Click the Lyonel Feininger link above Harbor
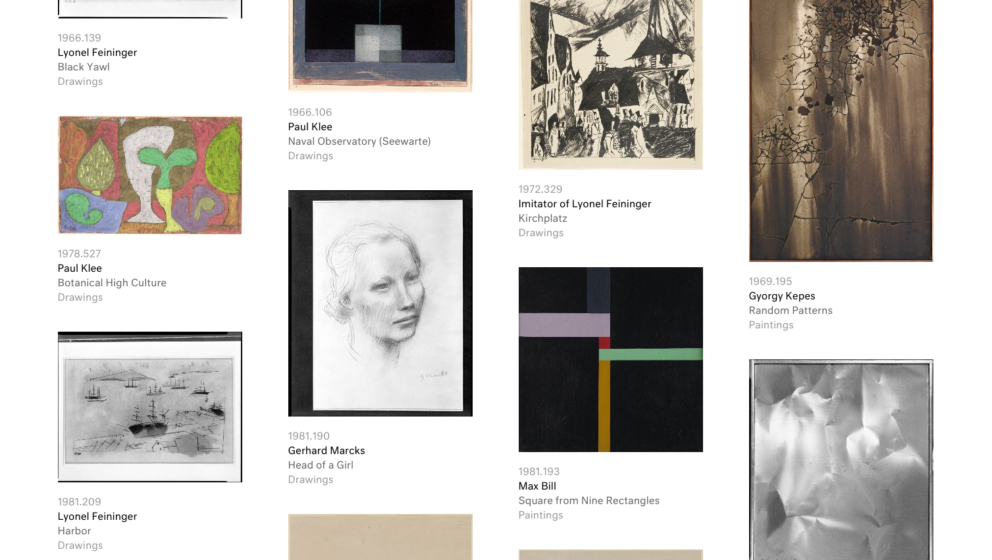The height and width of the screenshot is (560, 992). tap(97, 516)
